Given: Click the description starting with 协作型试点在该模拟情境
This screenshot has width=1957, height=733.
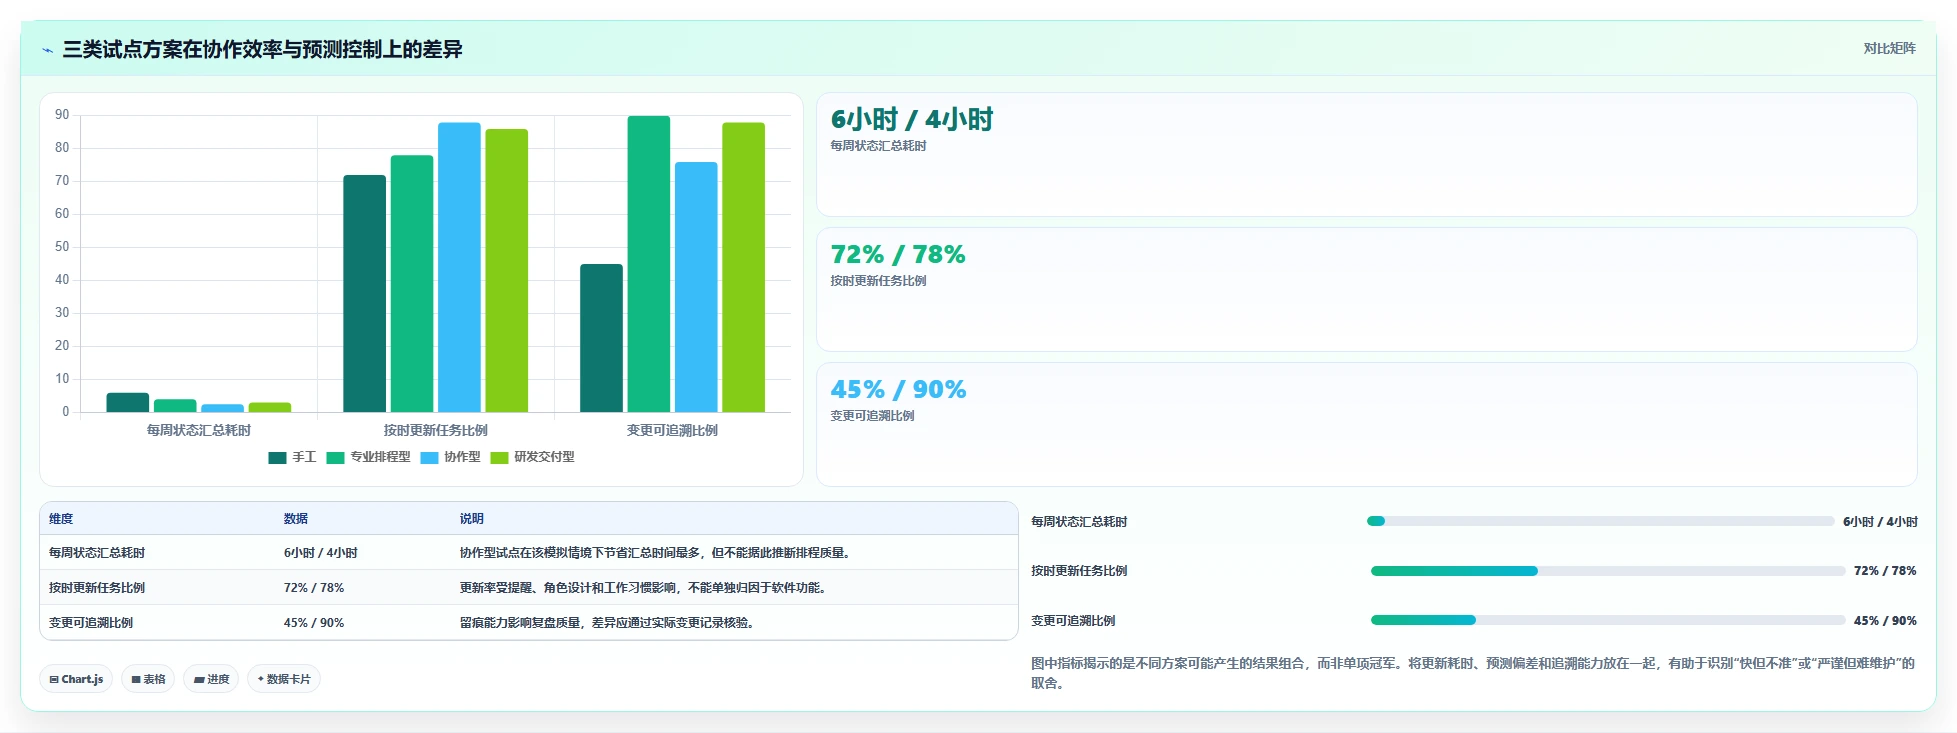Looking at the screenshot, I should [655, 553].
